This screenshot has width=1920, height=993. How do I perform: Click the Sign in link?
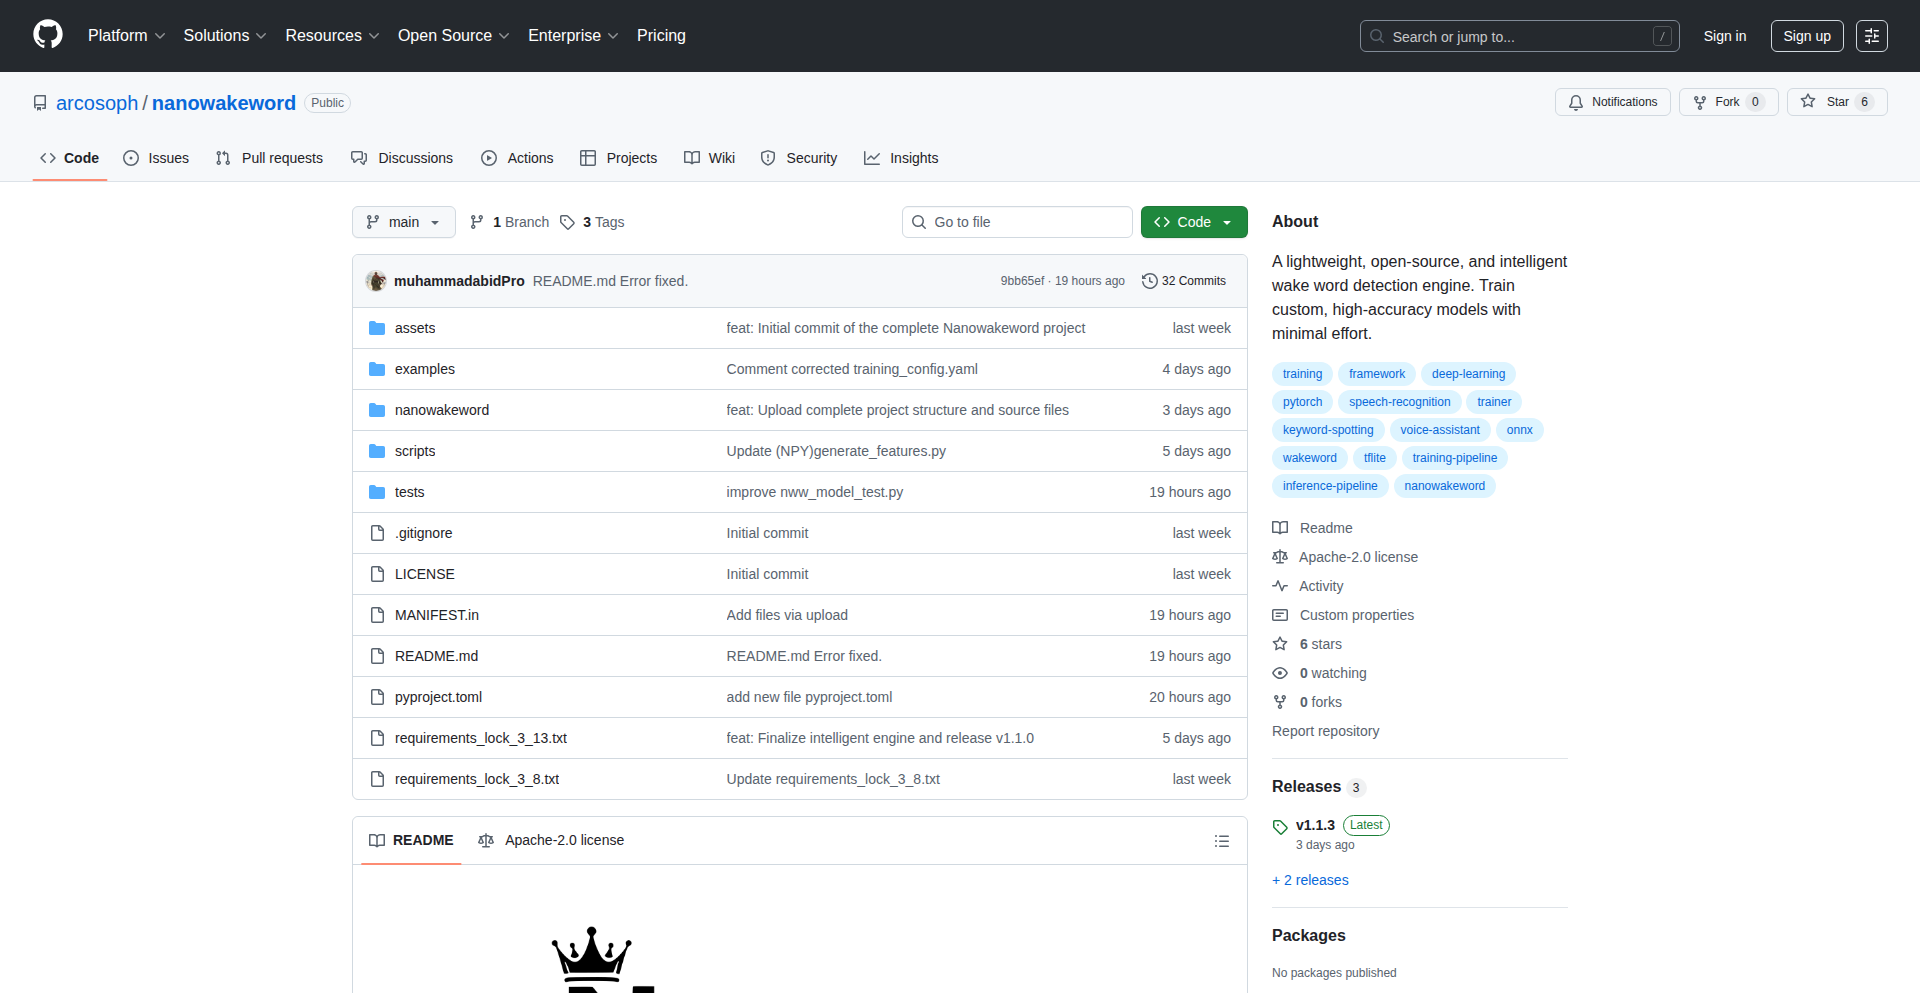[1725, 36]
